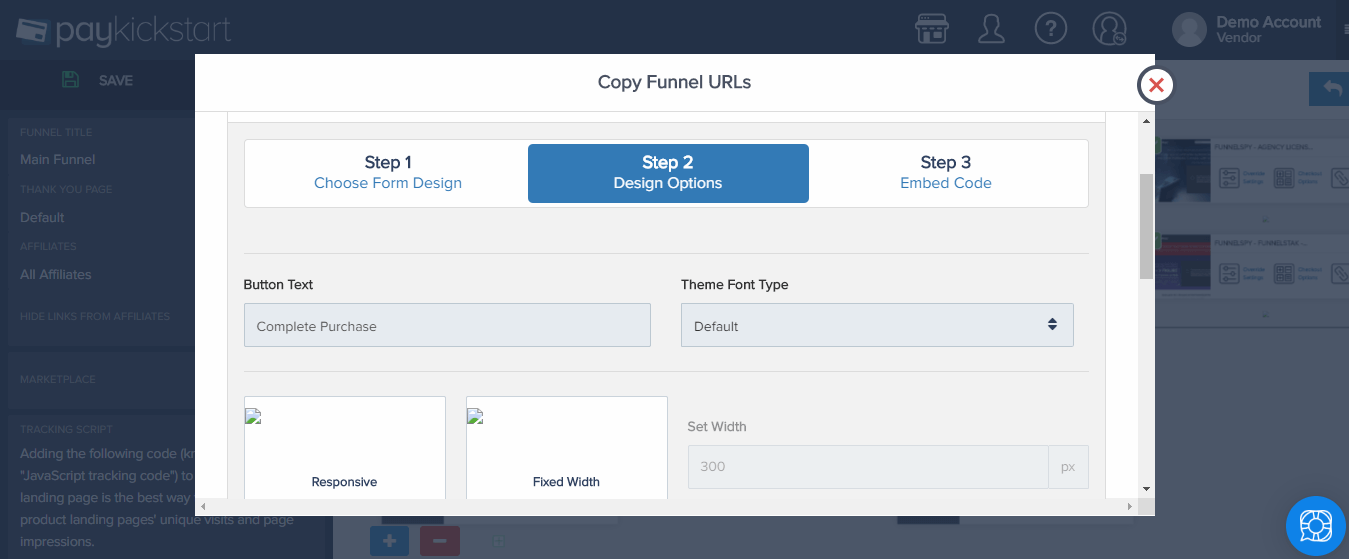Go to Step 3 Embed Code

pos(946,173)
